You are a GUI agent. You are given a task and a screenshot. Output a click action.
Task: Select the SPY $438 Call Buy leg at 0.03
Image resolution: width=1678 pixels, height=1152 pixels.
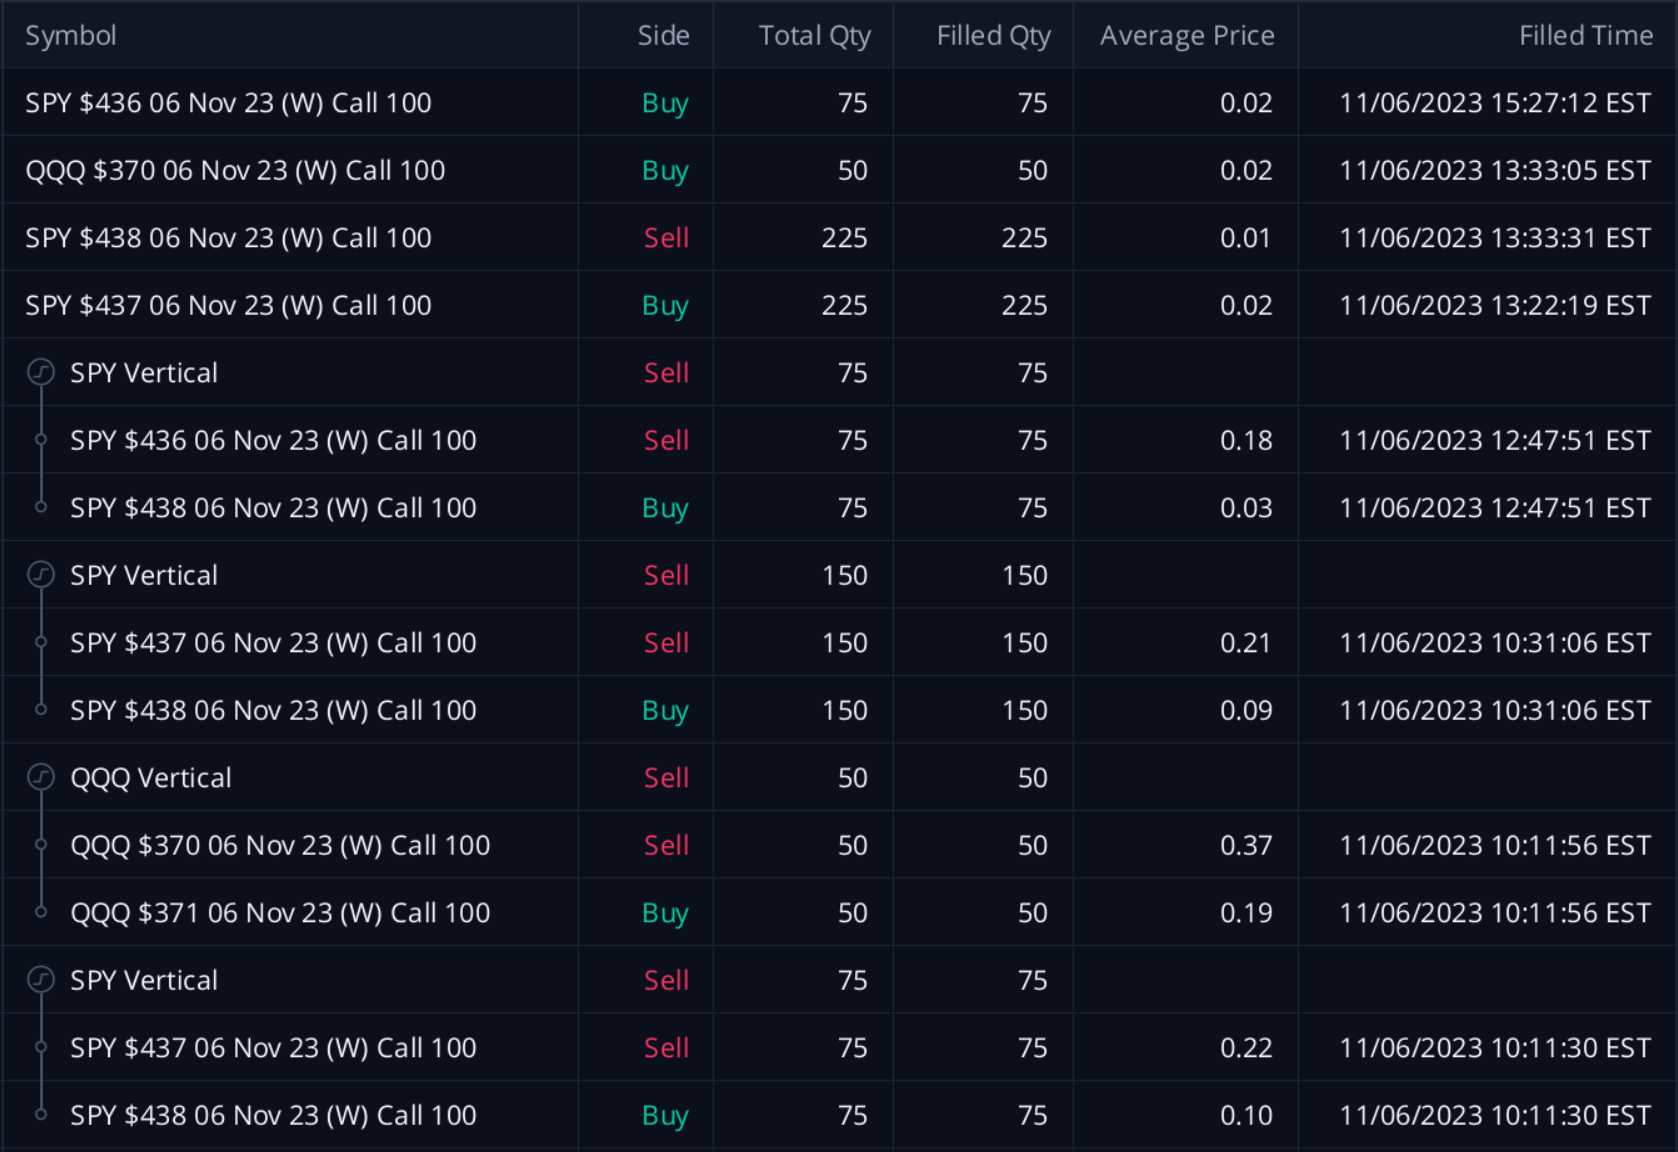click(839, 508)
